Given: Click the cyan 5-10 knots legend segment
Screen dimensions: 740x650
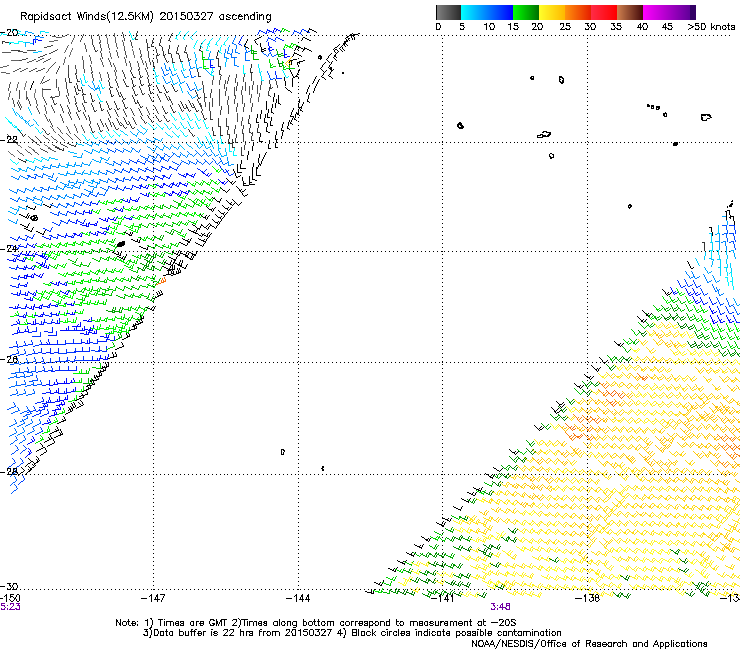Looking at the screenshot, I should tap(474, 12).
